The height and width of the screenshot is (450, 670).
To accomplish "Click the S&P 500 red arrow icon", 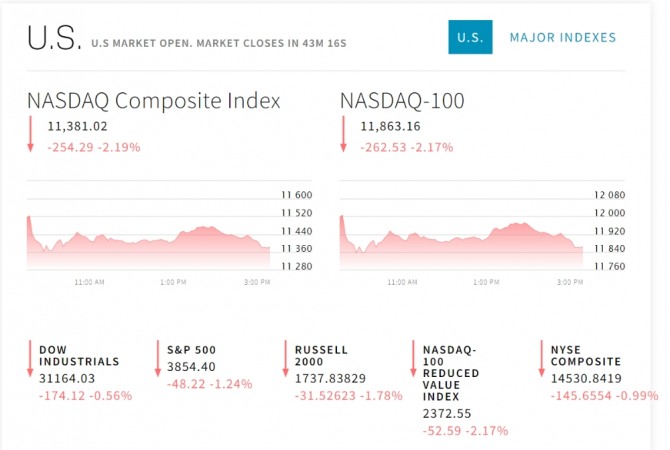I will point(159,360).
